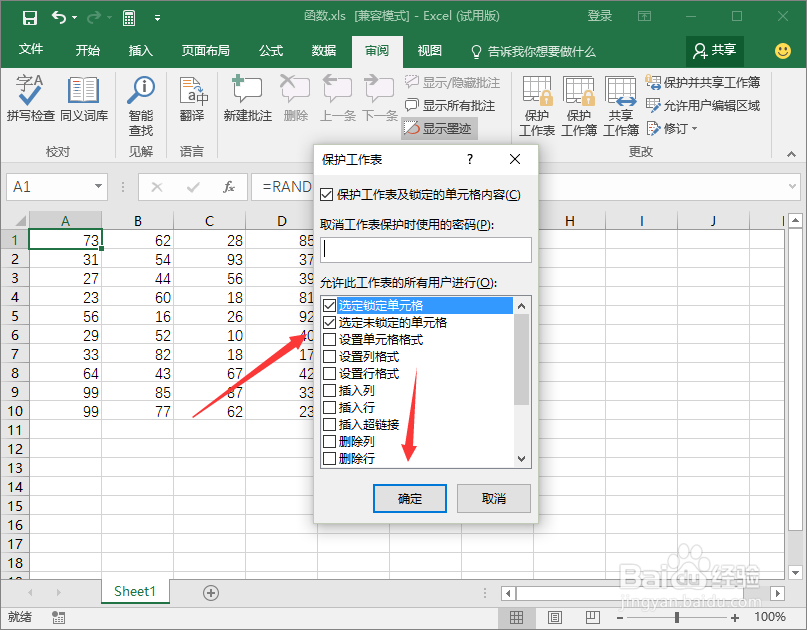Click Allow Users to Edit Ranges (允许用户编辑区域)

(703, 106)
